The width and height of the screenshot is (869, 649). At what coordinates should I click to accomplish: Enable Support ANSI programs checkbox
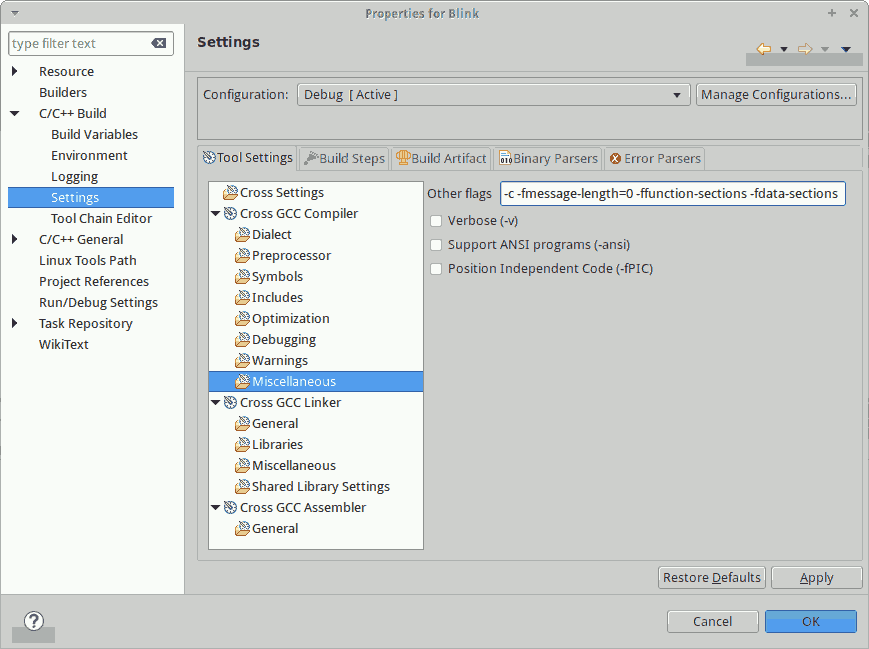pyautogui.click(x=435, y=245)
